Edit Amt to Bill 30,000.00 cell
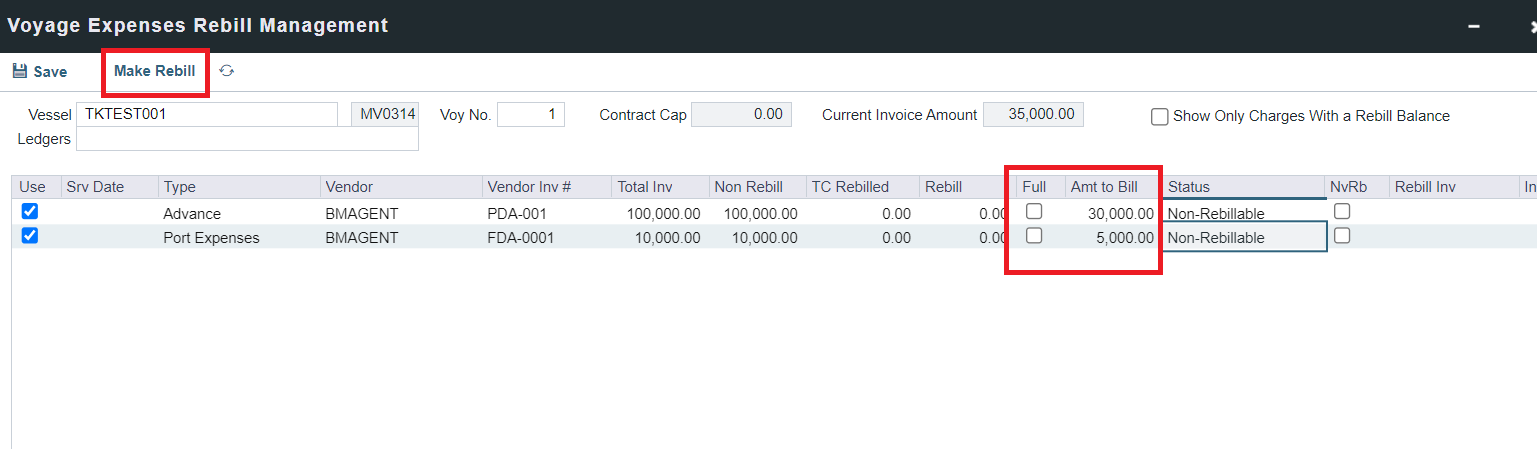 1112,214
